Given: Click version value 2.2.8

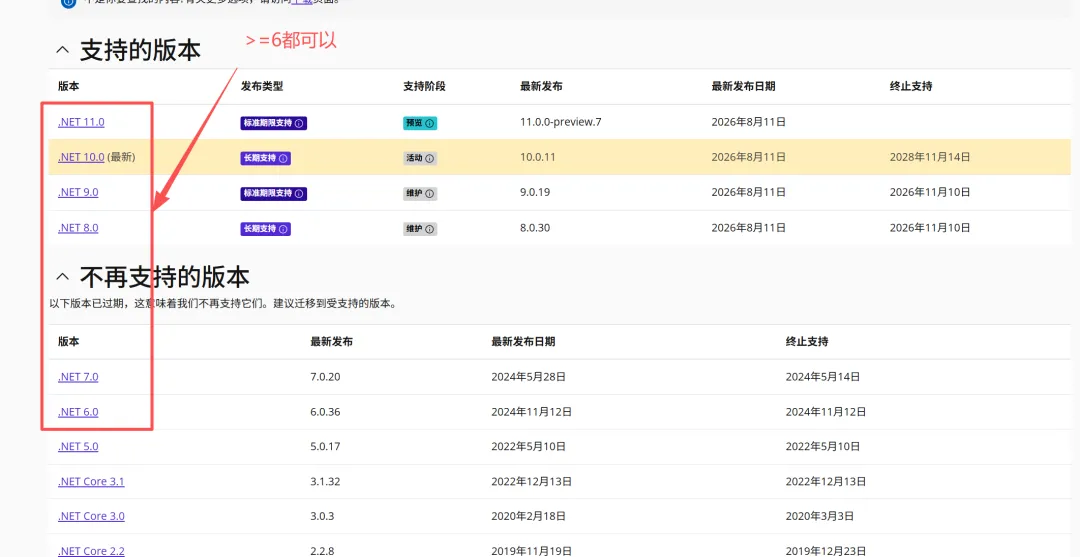Looking at the screenshot, I should (322, 551).
